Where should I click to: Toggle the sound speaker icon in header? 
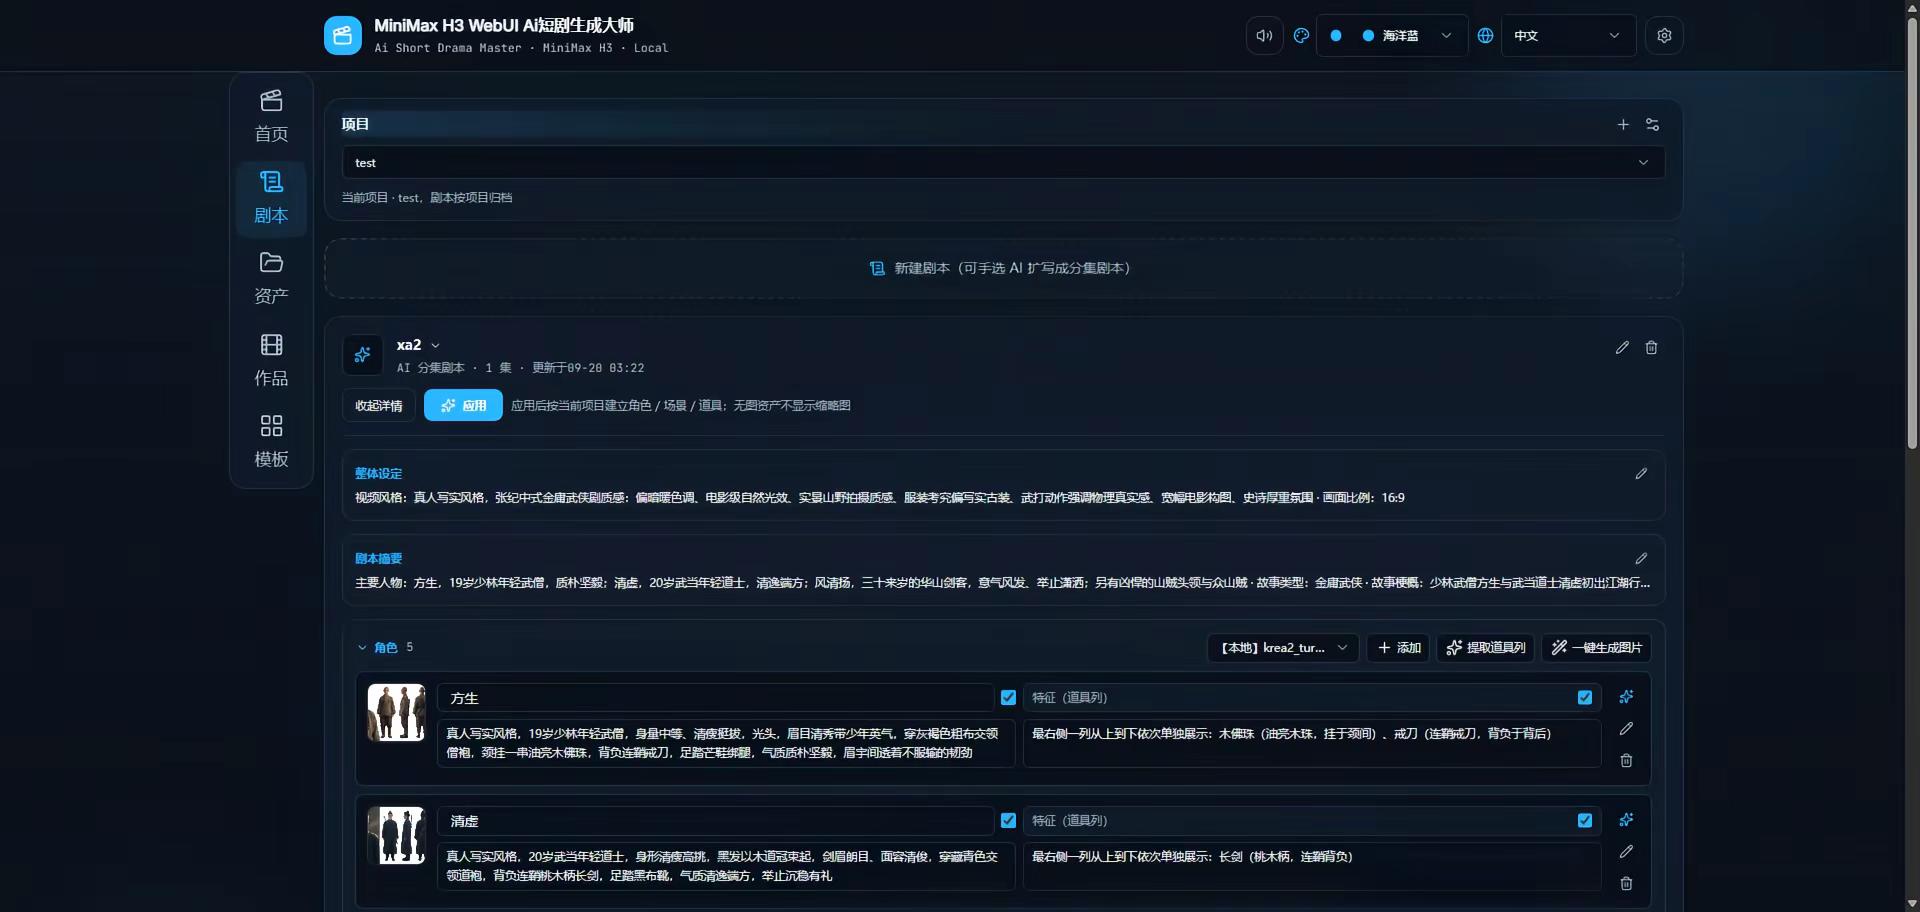[x=1264, y=36]
